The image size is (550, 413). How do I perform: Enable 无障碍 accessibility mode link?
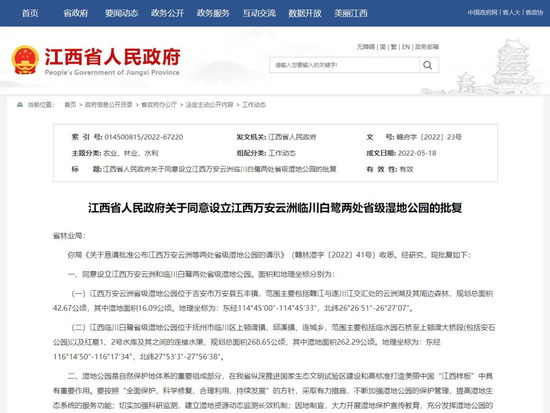coord(366,47)
